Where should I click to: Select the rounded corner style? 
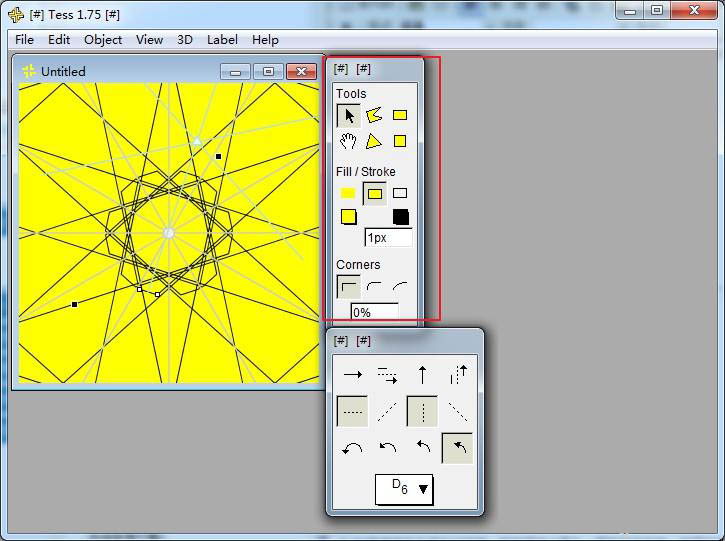coord(374,287)
